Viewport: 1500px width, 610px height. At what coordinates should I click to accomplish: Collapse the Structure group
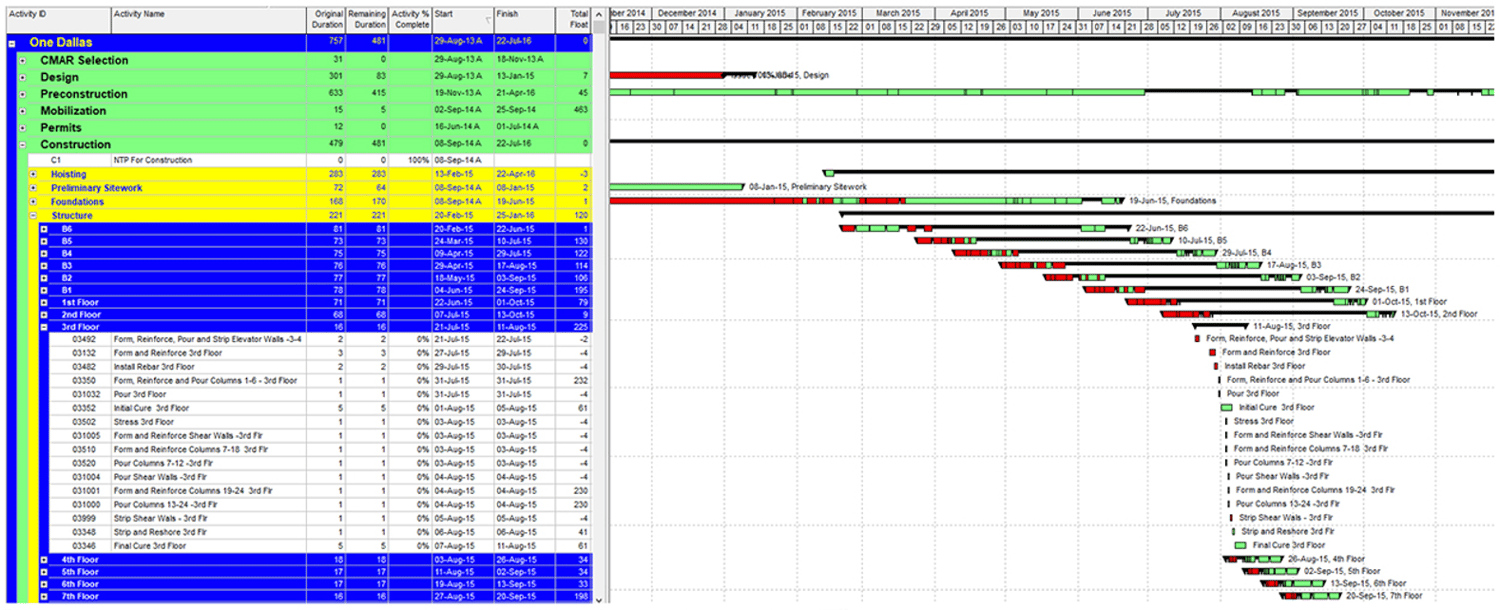[x=33, y=215]
